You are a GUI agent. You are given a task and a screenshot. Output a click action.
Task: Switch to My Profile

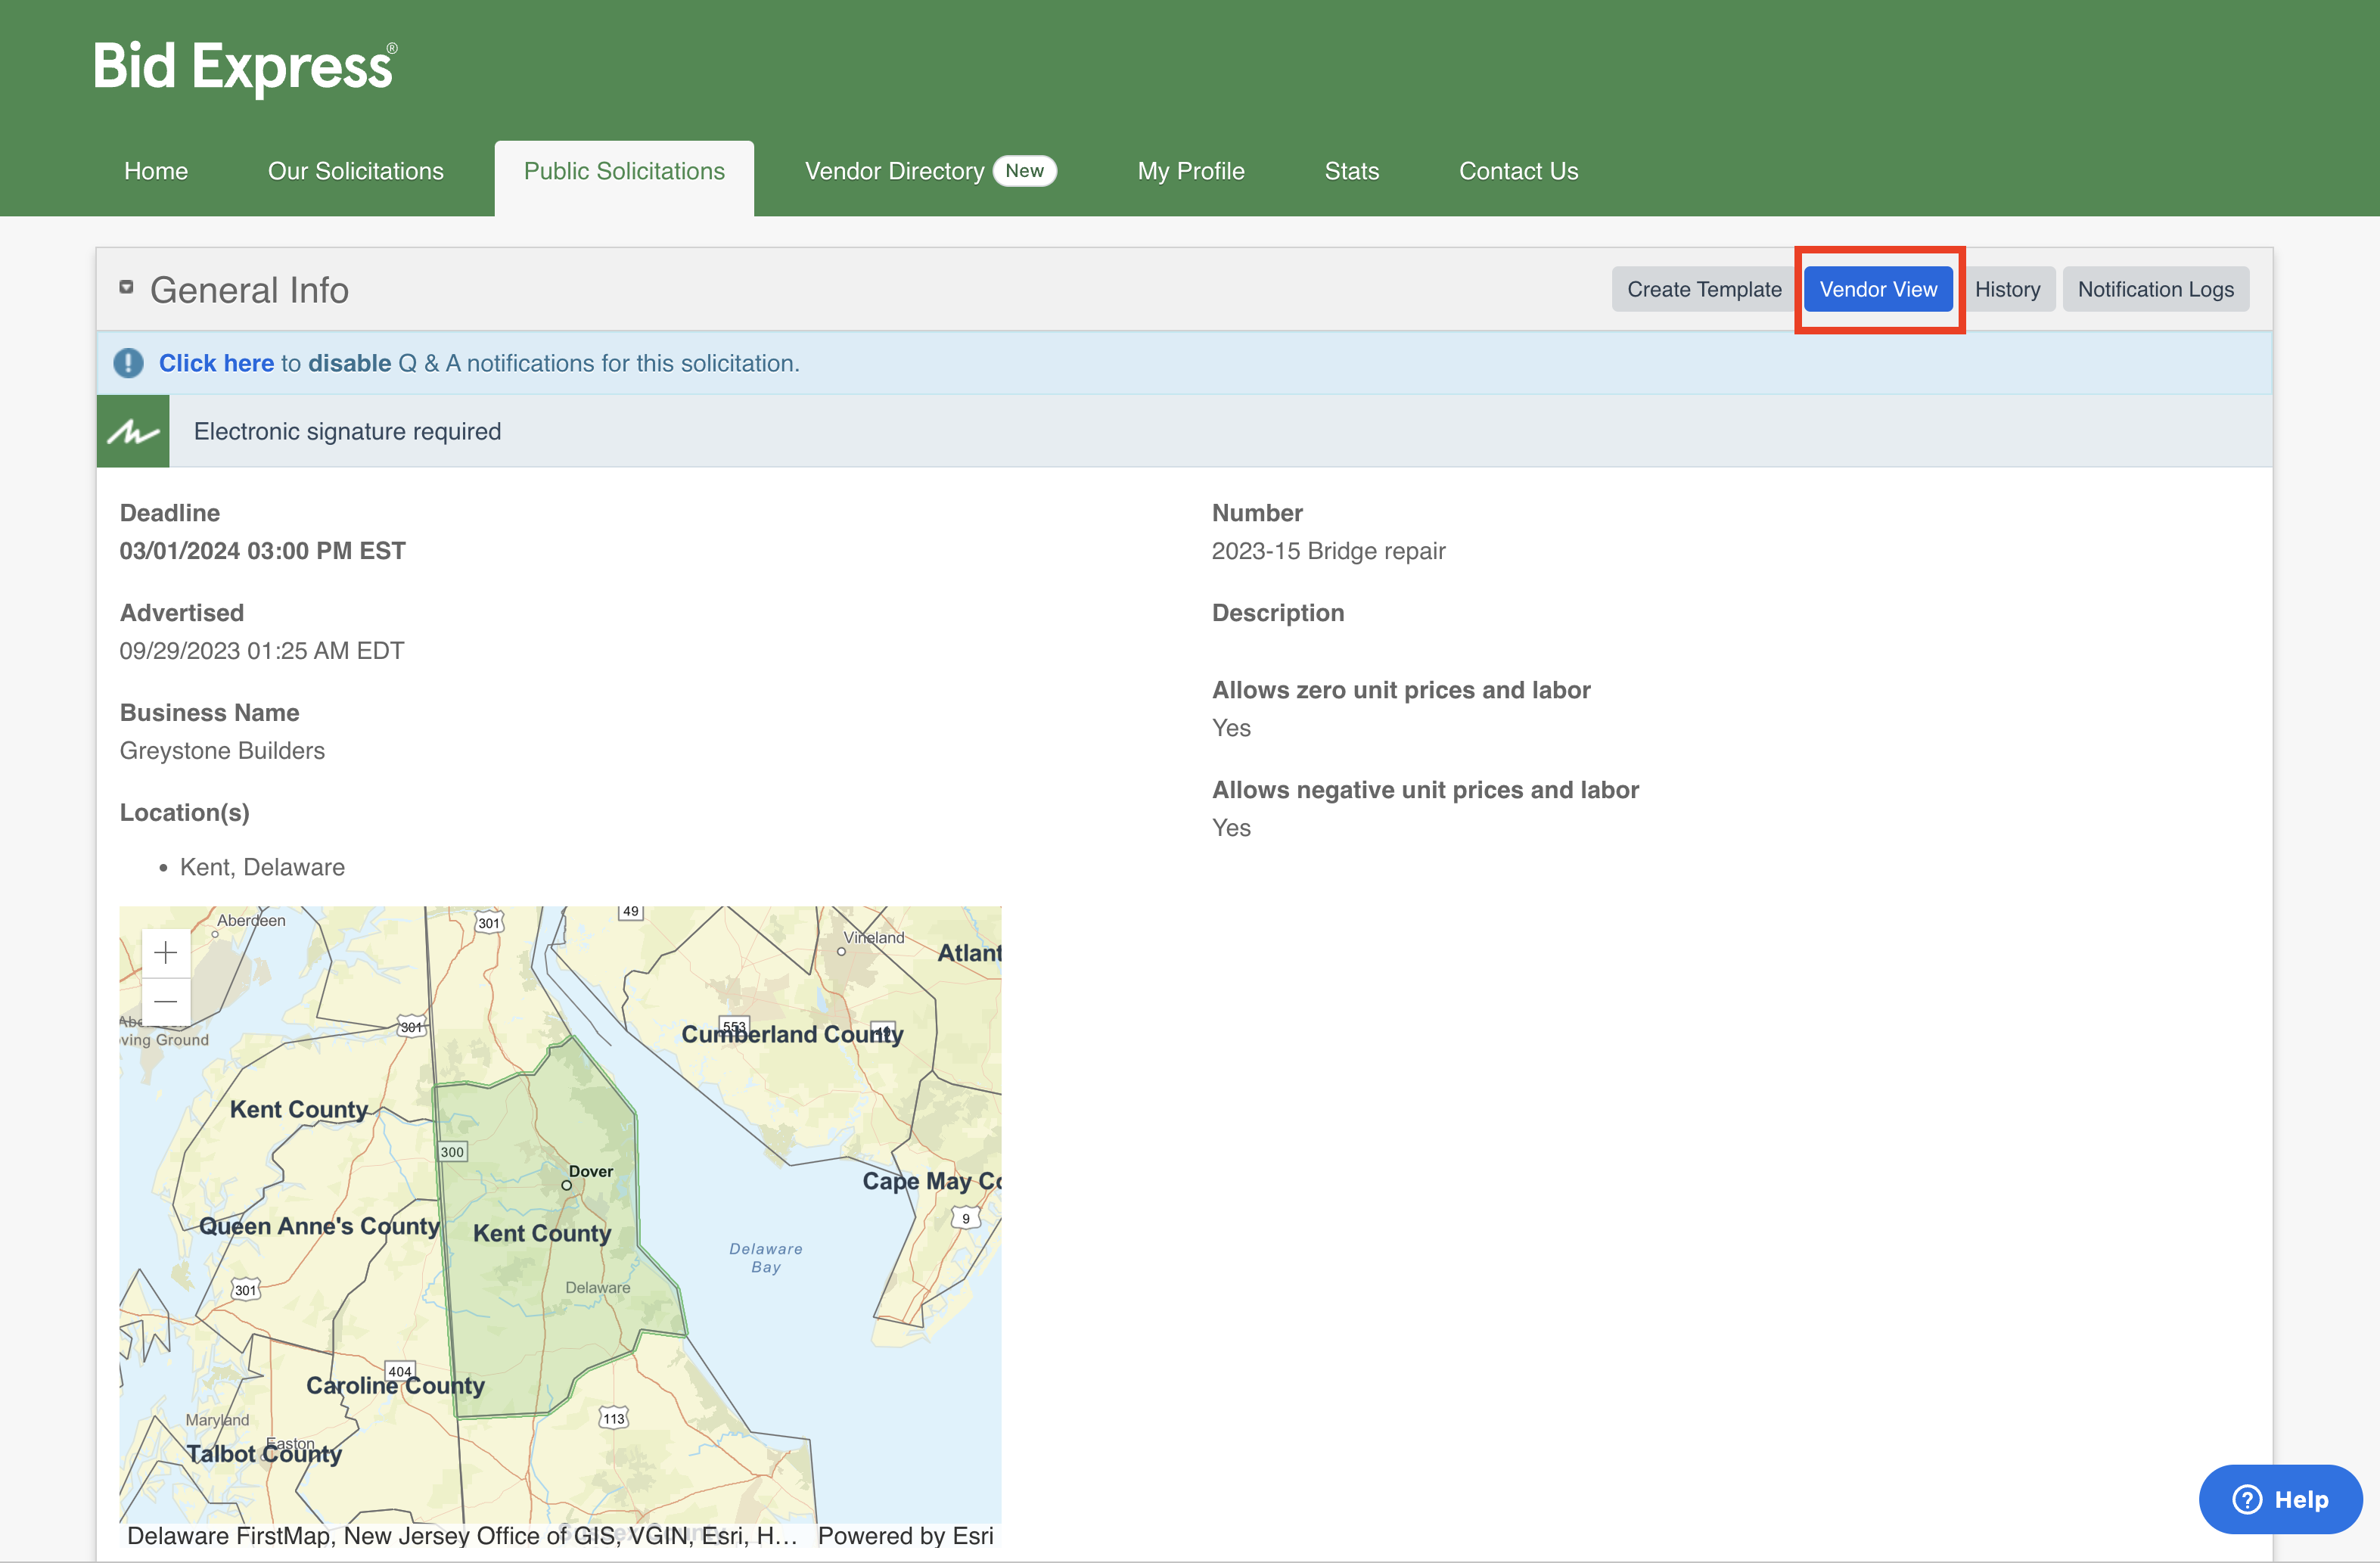[x=1190, y=170]
